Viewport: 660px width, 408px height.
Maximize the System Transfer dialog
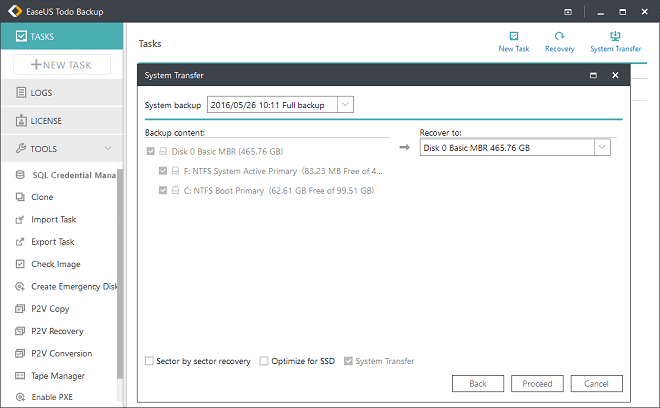tap(593, 75)
